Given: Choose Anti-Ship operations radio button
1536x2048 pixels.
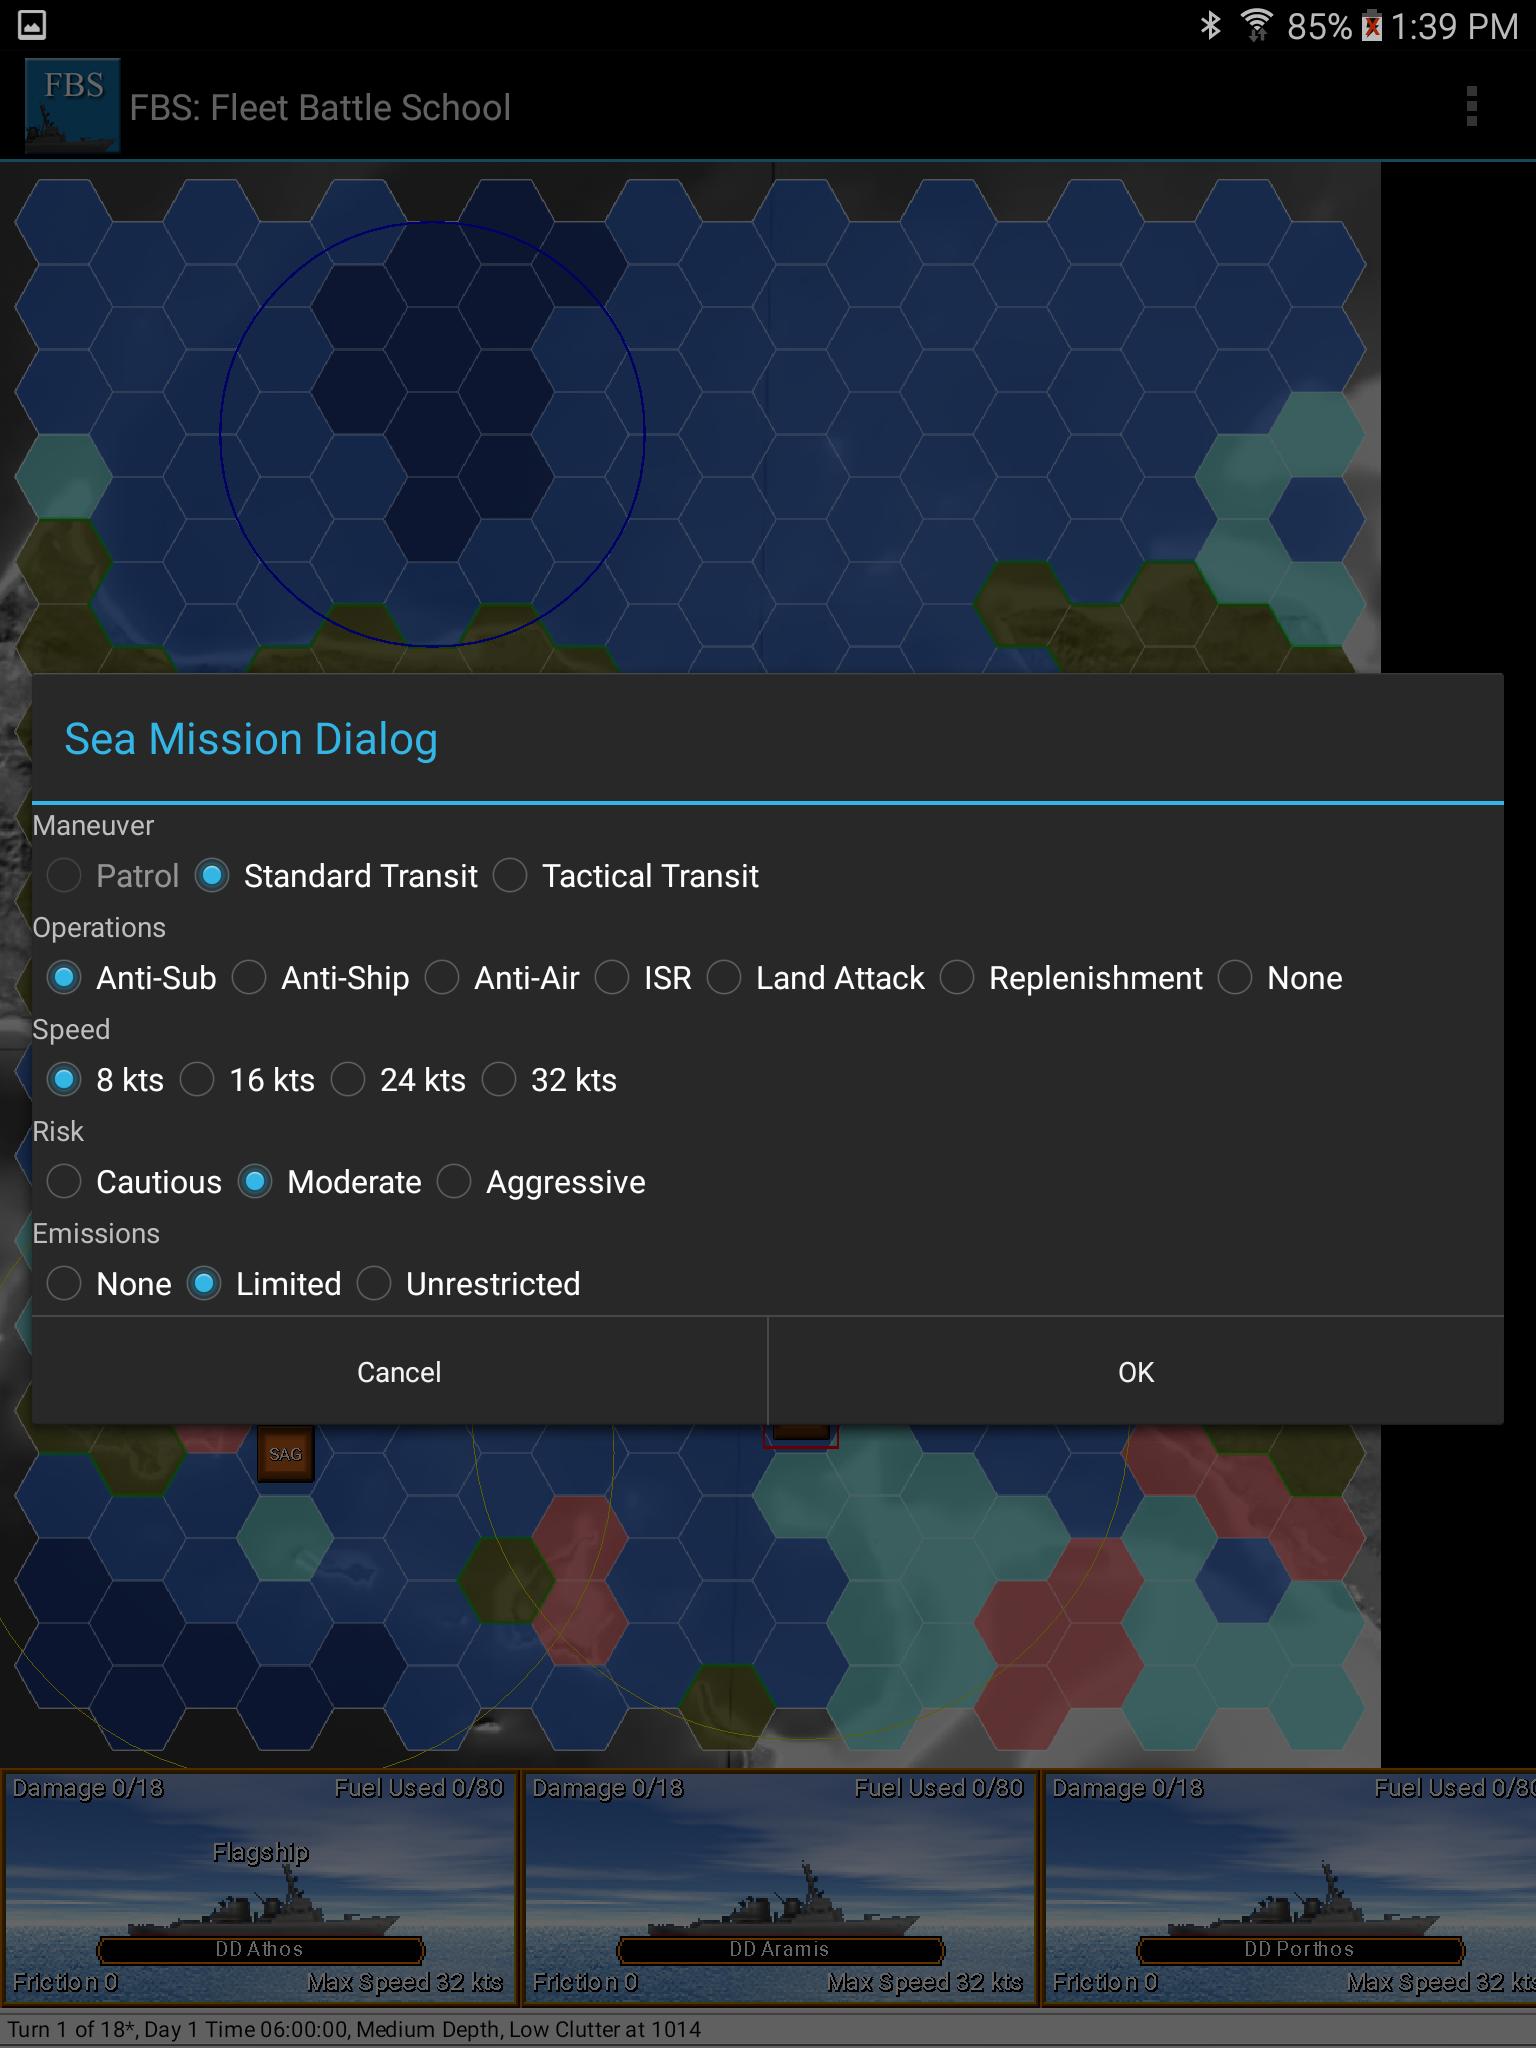Looking at the screenshot, I should tap(250, 978).
